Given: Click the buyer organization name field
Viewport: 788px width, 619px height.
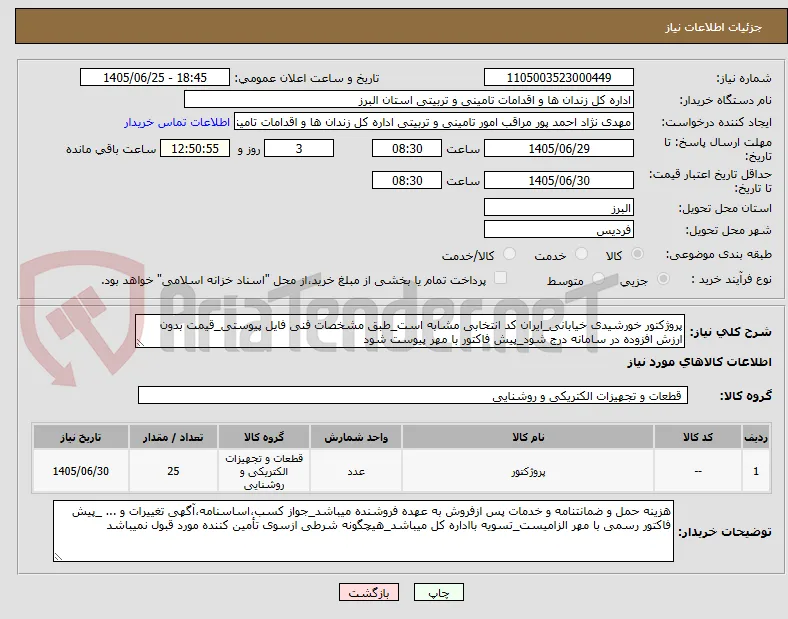Looking at the screenshot, I should (x=409, y=99).
